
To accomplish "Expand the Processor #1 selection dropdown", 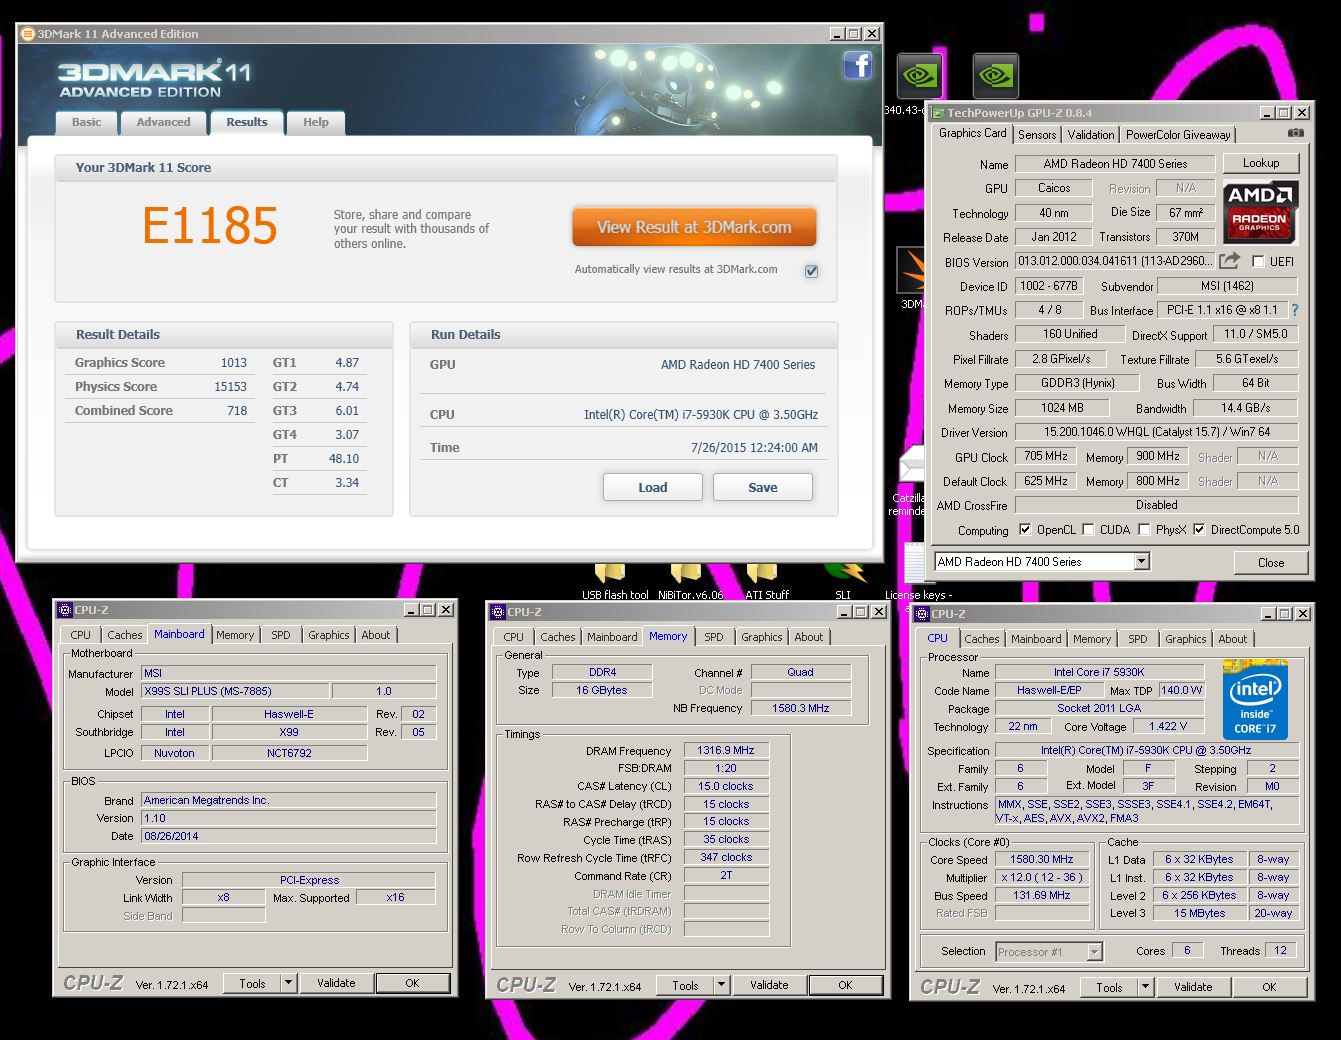I will pos(1094,952).
